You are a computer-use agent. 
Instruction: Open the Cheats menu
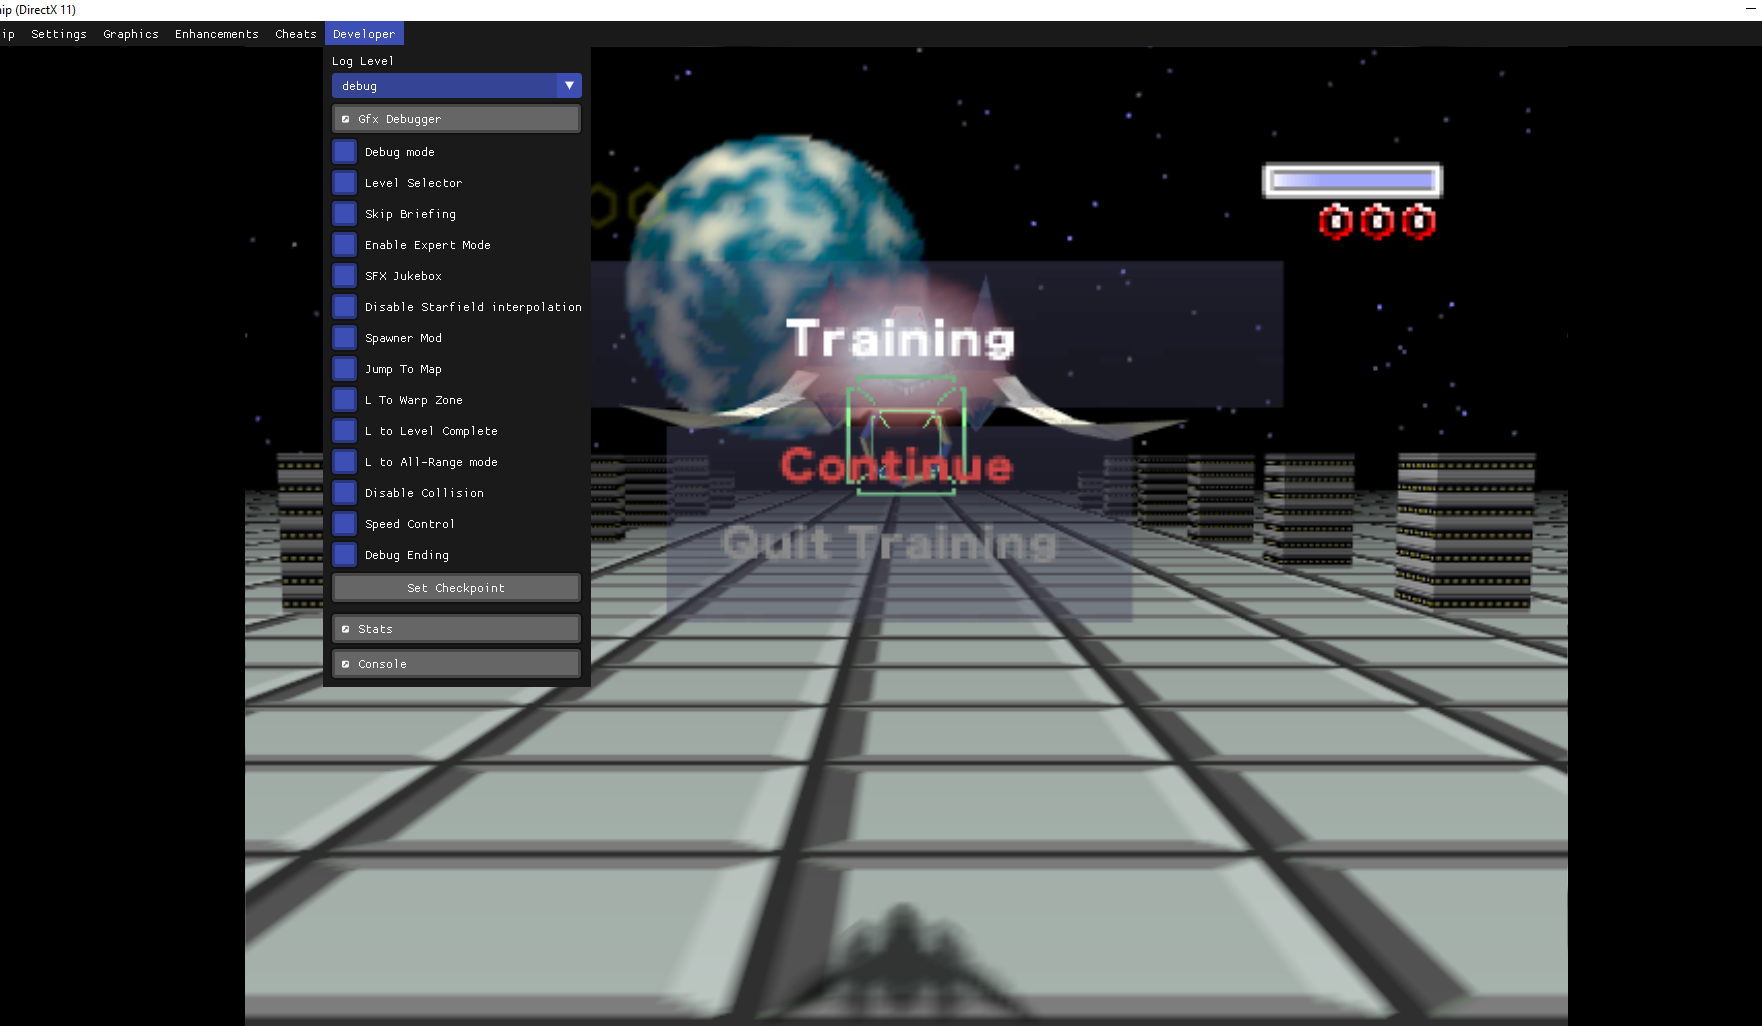click(x=296, y=34)
